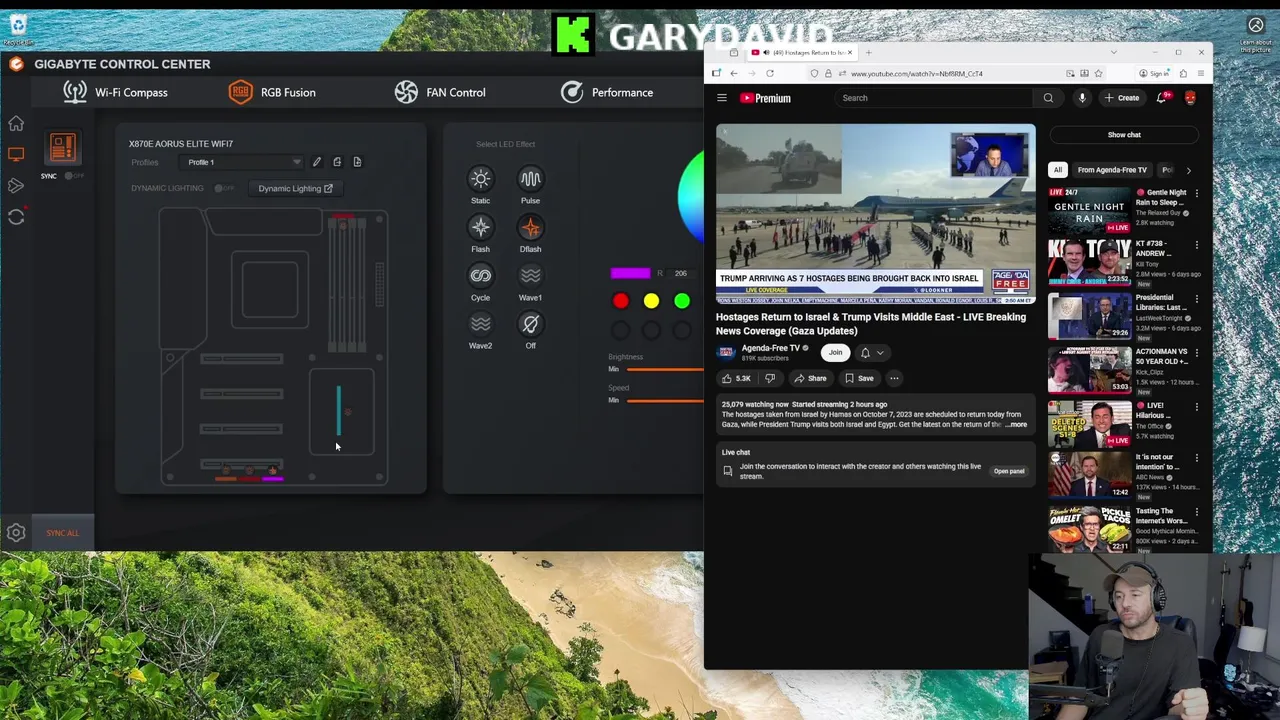1280x720 pixels.
Task: Select the monitor icon in Gigabyte sidebar
Action: 16,154
